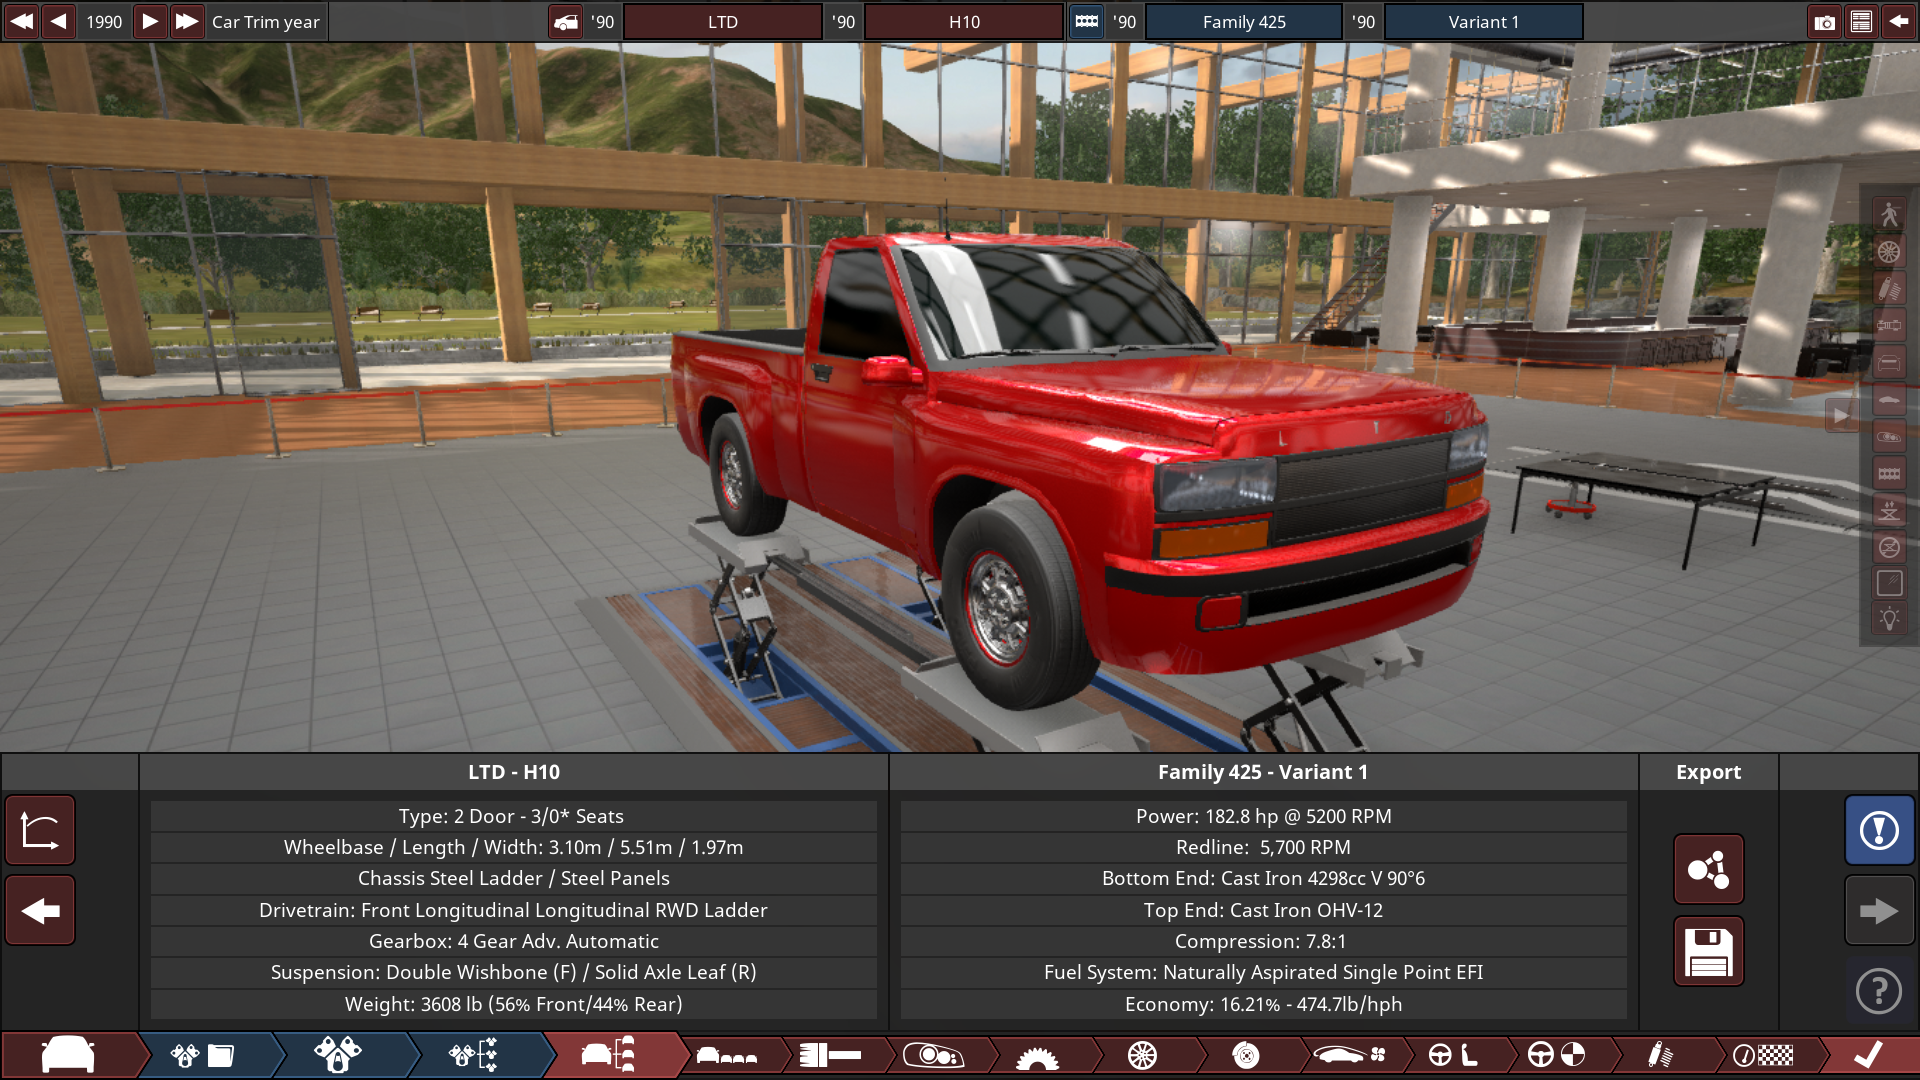
Task: Click the car model icon in top bar
Action: pos(566,21)
